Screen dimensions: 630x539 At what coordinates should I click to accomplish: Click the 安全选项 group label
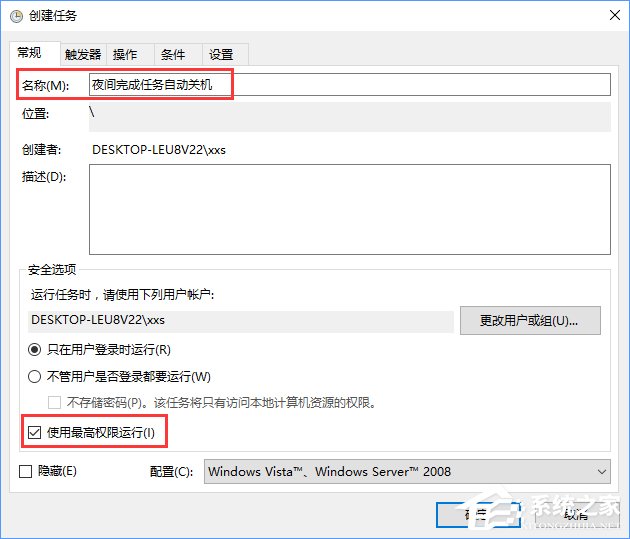(x=52, y=270)
